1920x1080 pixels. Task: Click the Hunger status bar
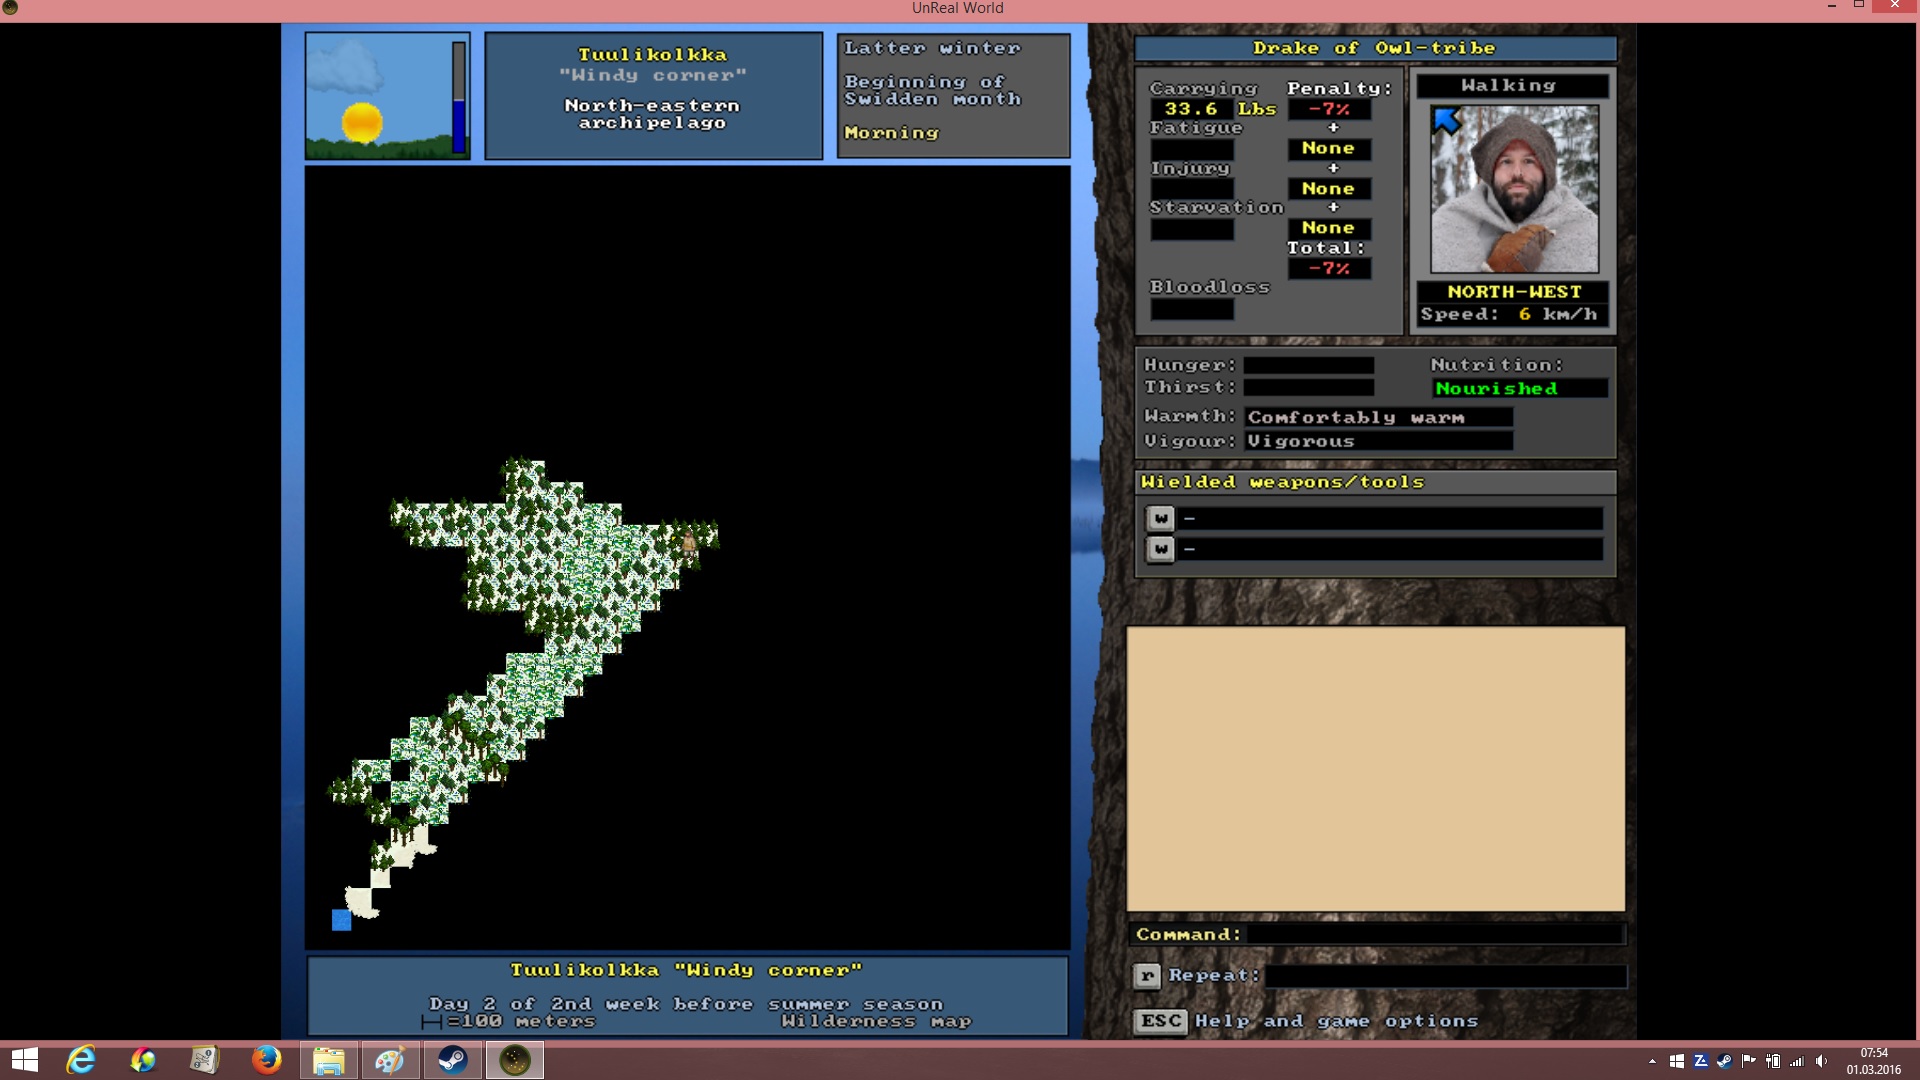click(1308, 365)
